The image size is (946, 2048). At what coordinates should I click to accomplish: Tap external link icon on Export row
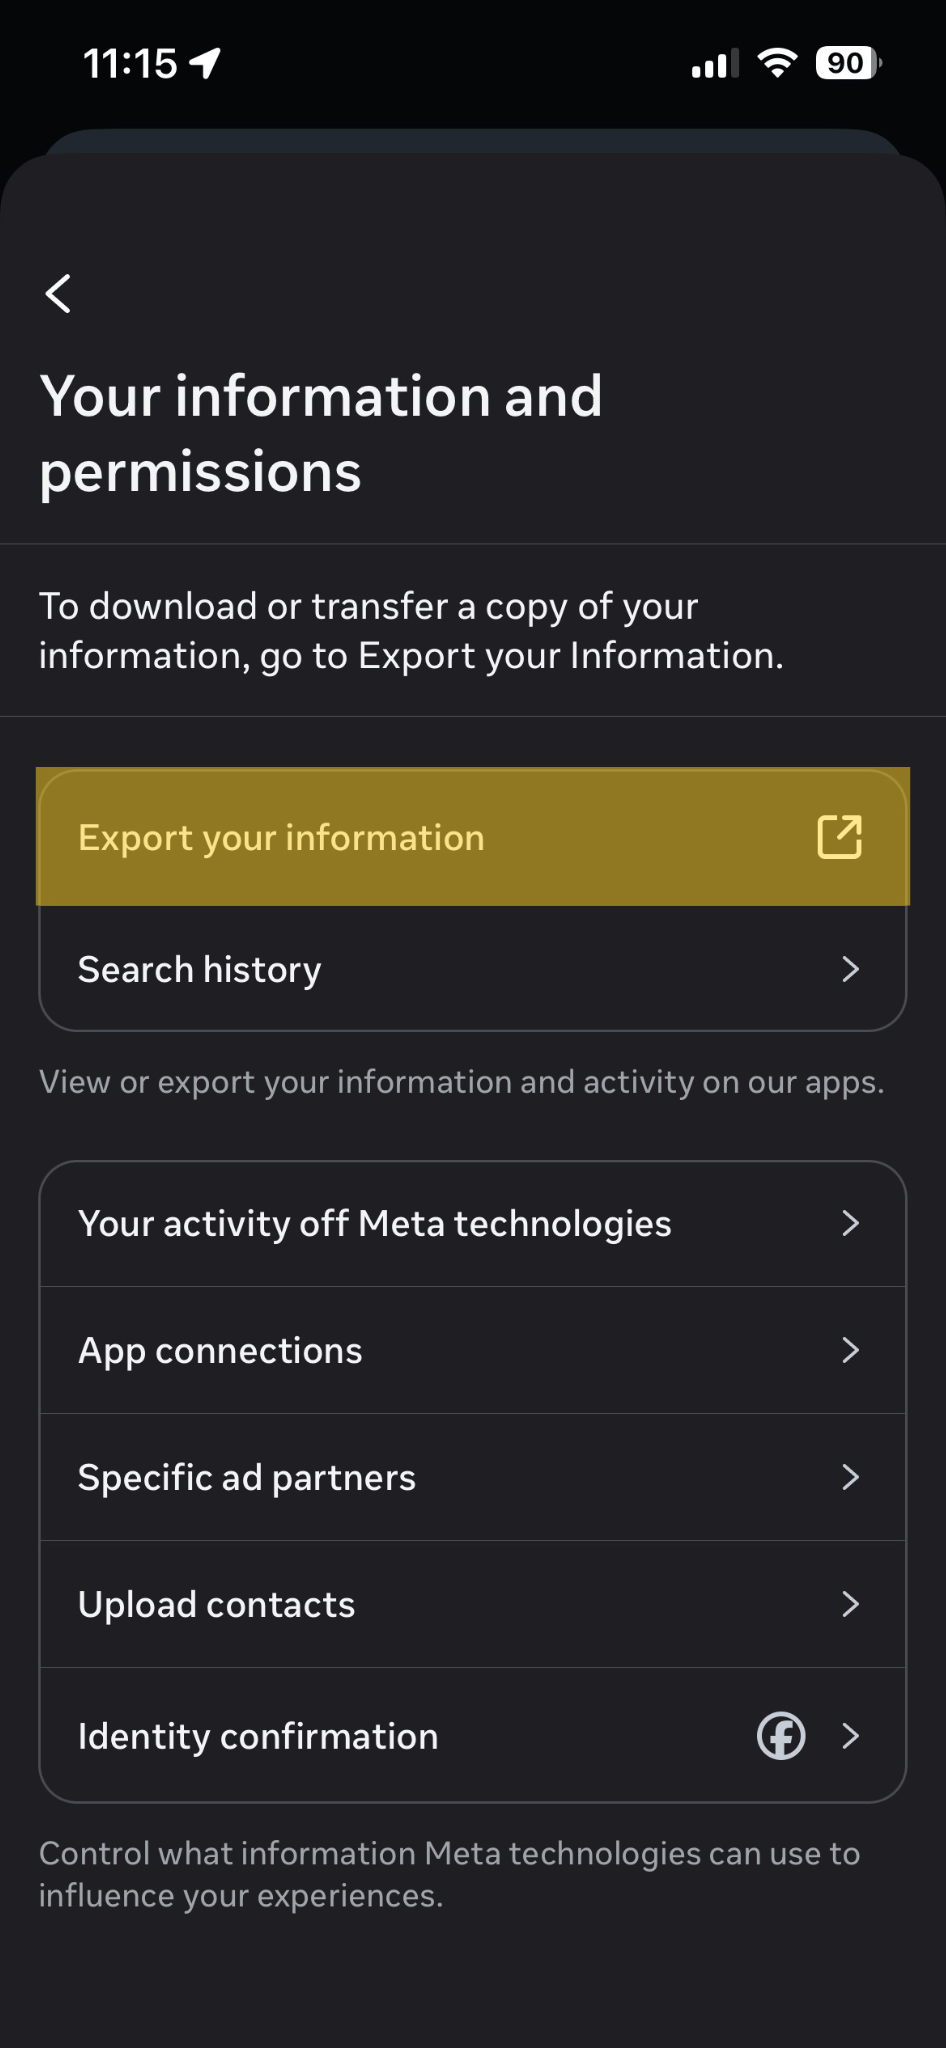[x=839, y=837]
